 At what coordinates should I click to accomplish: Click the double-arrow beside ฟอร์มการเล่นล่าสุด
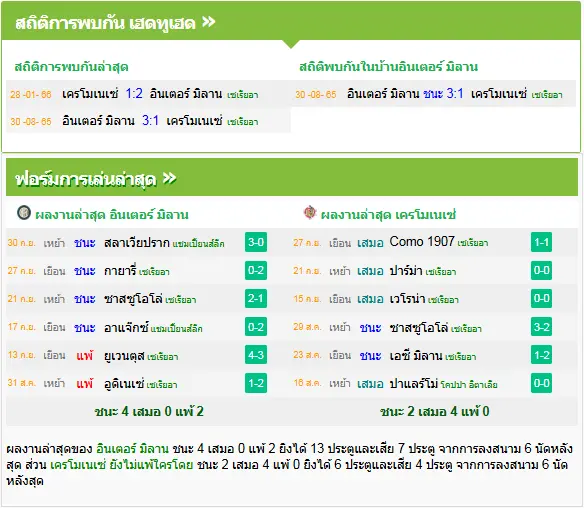[169, 178]
